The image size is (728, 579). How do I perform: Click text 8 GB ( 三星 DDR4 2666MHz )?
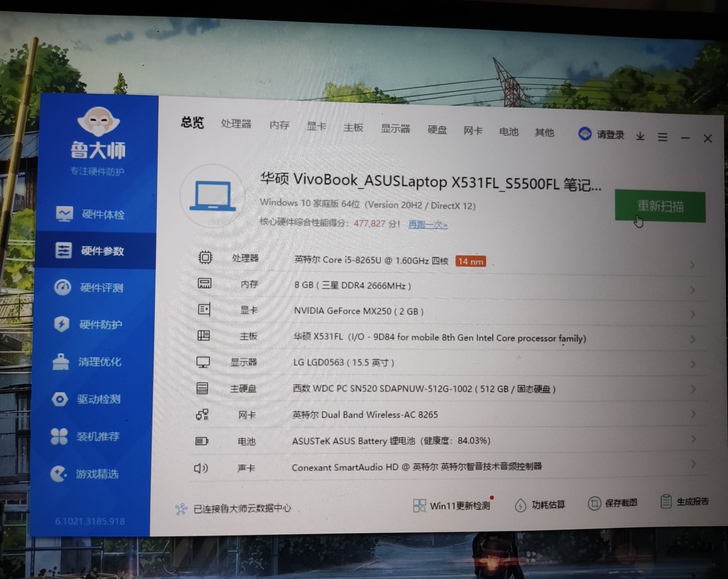point(352,286)
